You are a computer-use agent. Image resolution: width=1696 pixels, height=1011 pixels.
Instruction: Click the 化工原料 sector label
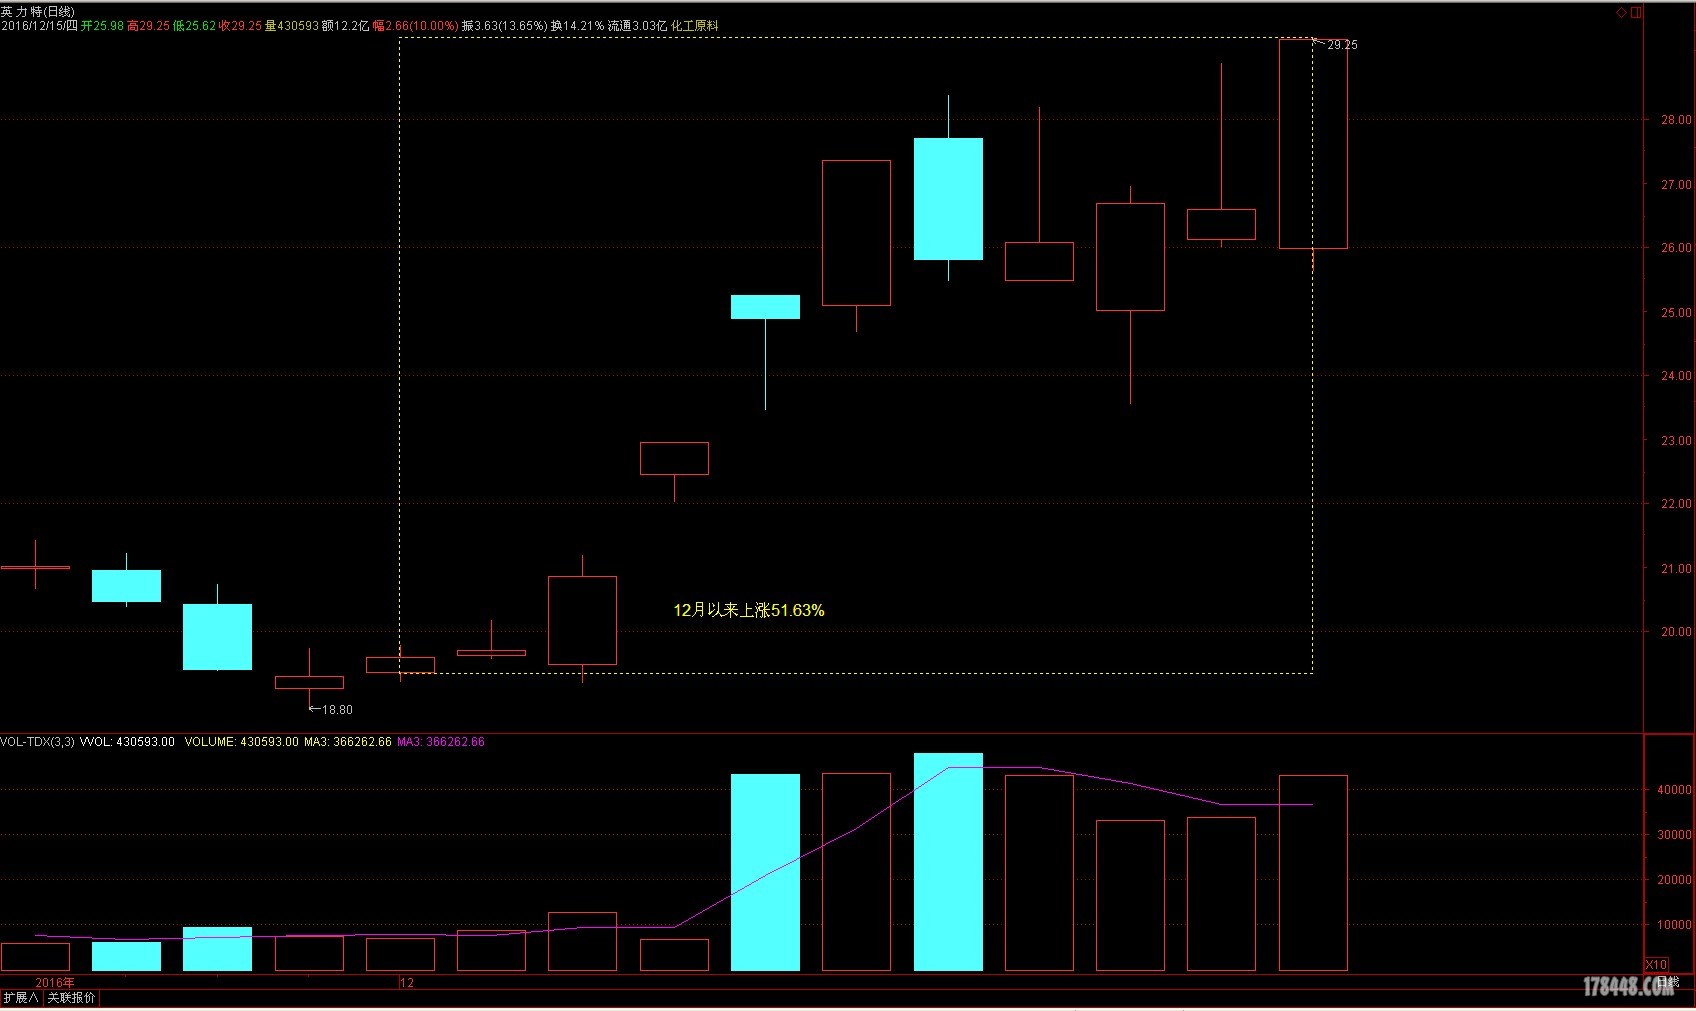click(x=695, y=26)
